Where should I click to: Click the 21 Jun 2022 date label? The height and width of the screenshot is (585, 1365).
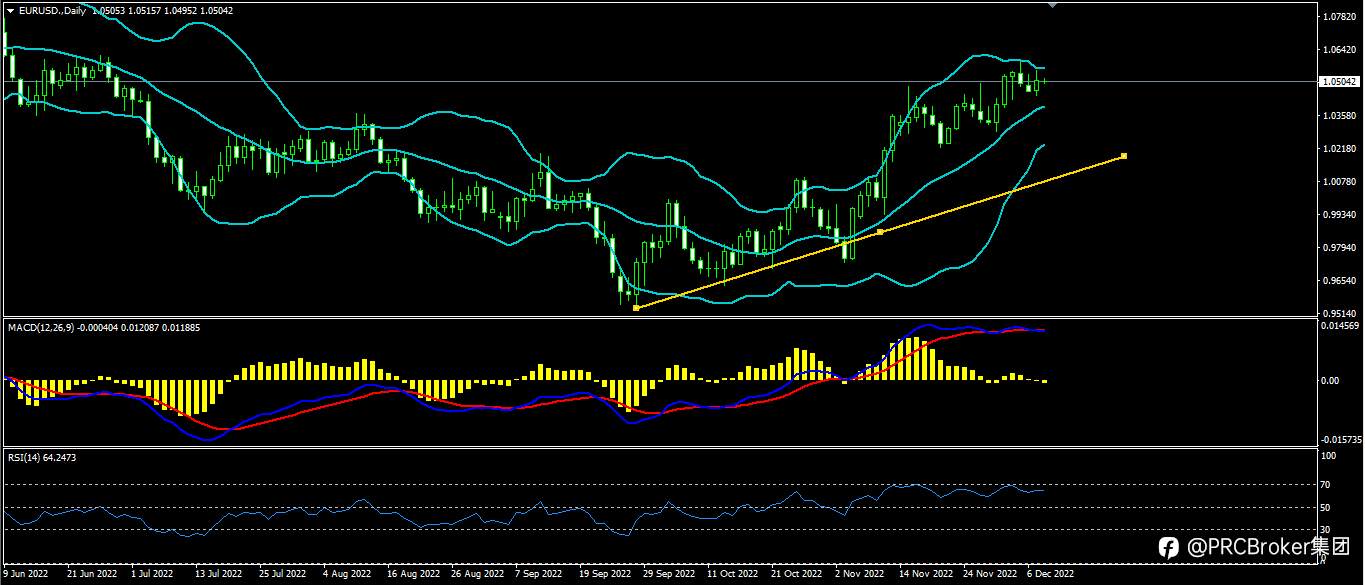(91, 575)
